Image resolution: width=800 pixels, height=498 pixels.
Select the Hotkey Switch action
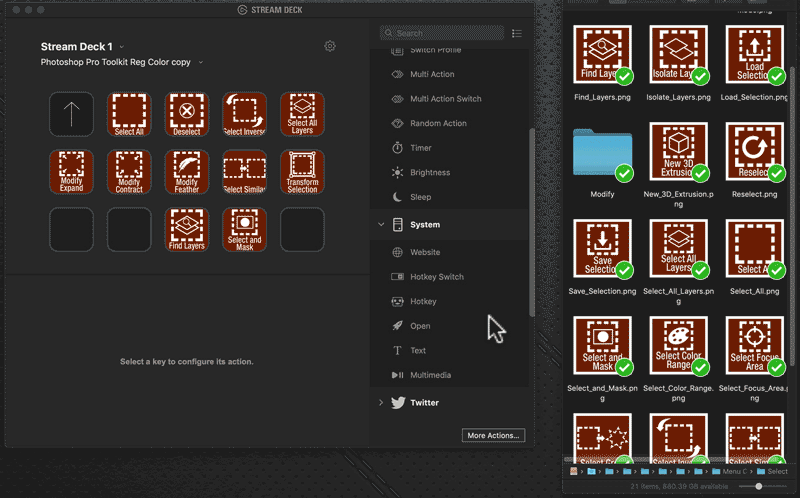[449, 277]
